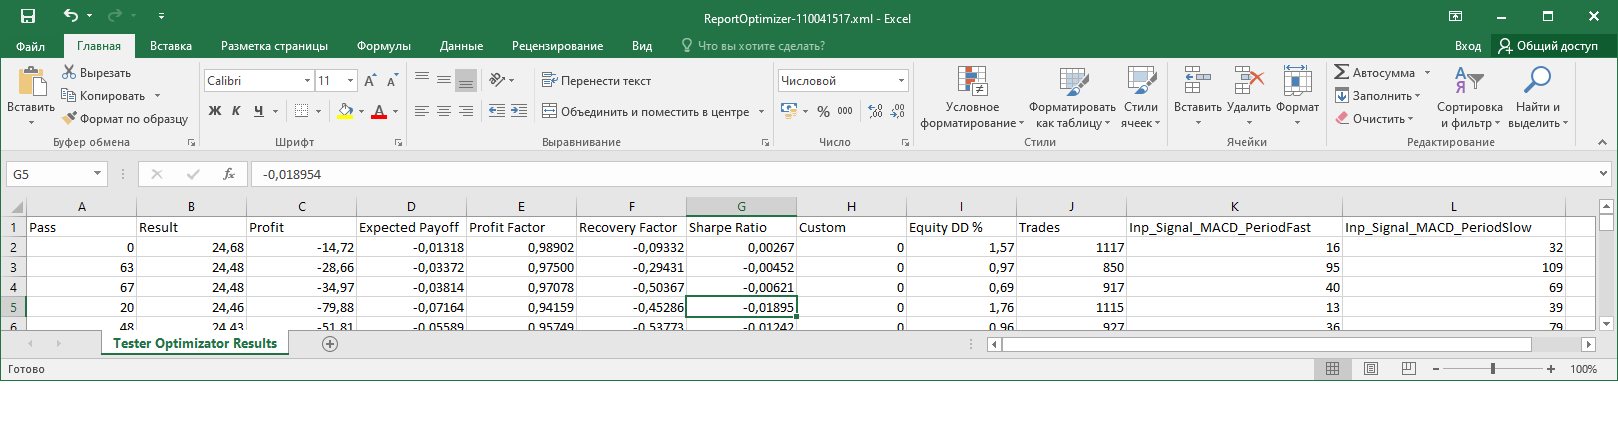This screenshot has width=1618, height=427.
Task: Click the Percent Style icon
Action: 823,111
